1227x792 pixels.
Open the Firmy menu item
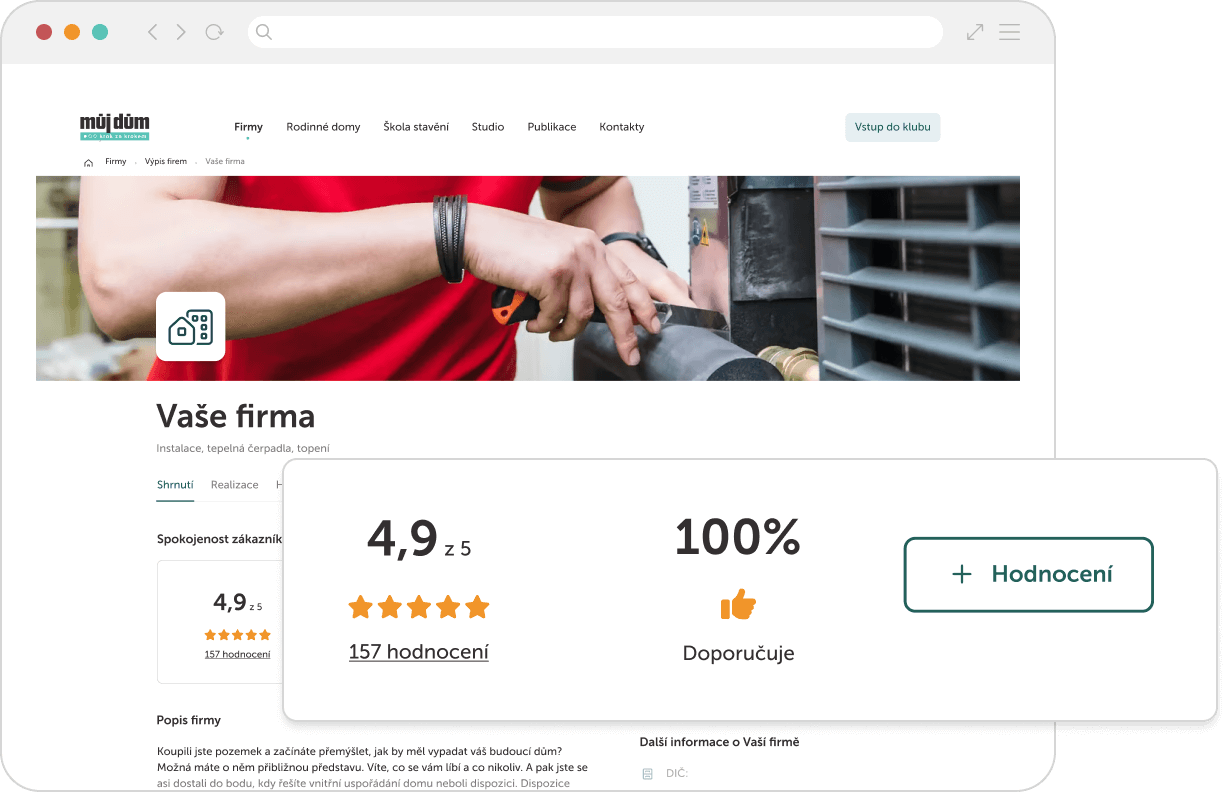coord(248,127)
